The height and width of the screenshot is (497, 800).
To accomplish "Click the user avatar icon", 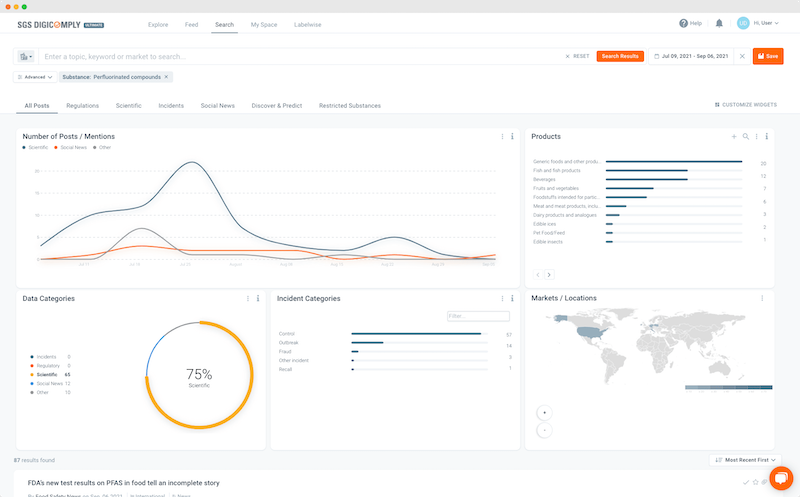I will [x=743, y=23].
